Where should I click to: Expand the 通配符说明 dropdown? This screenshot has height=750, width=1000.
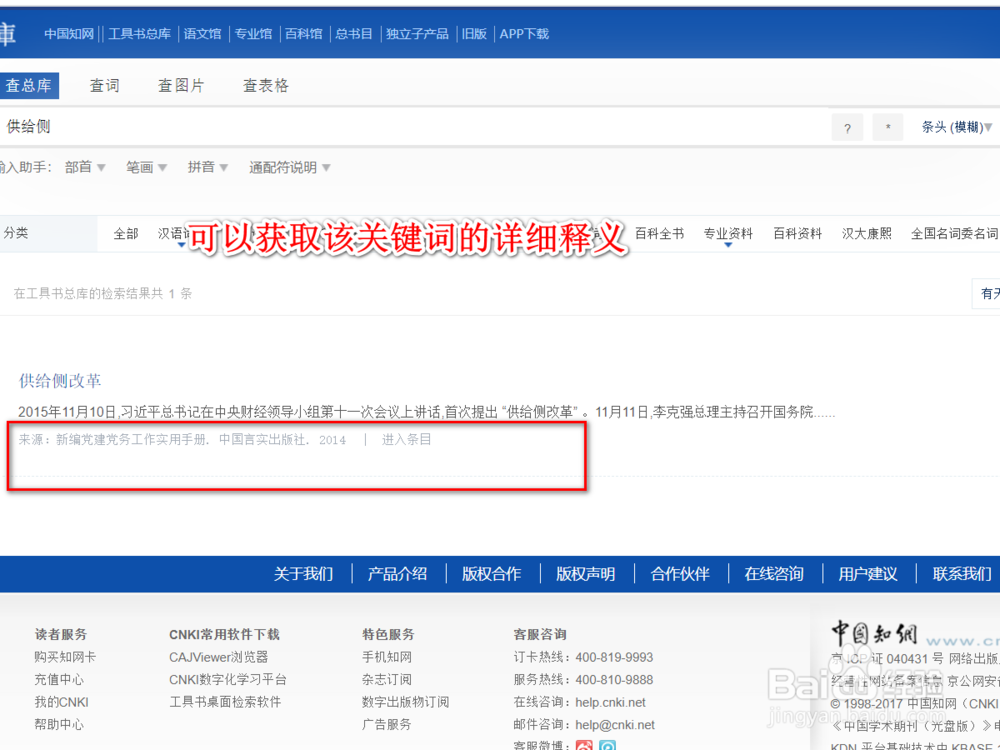[290, 168]
